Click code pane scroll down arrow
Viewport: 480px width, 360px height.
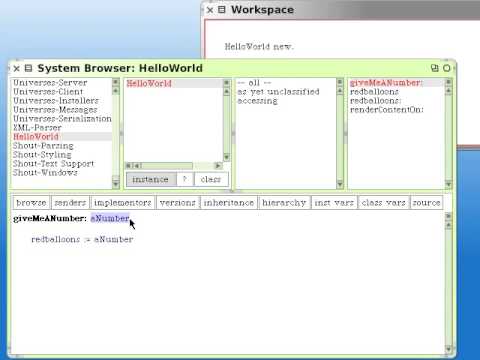(448, 349)
